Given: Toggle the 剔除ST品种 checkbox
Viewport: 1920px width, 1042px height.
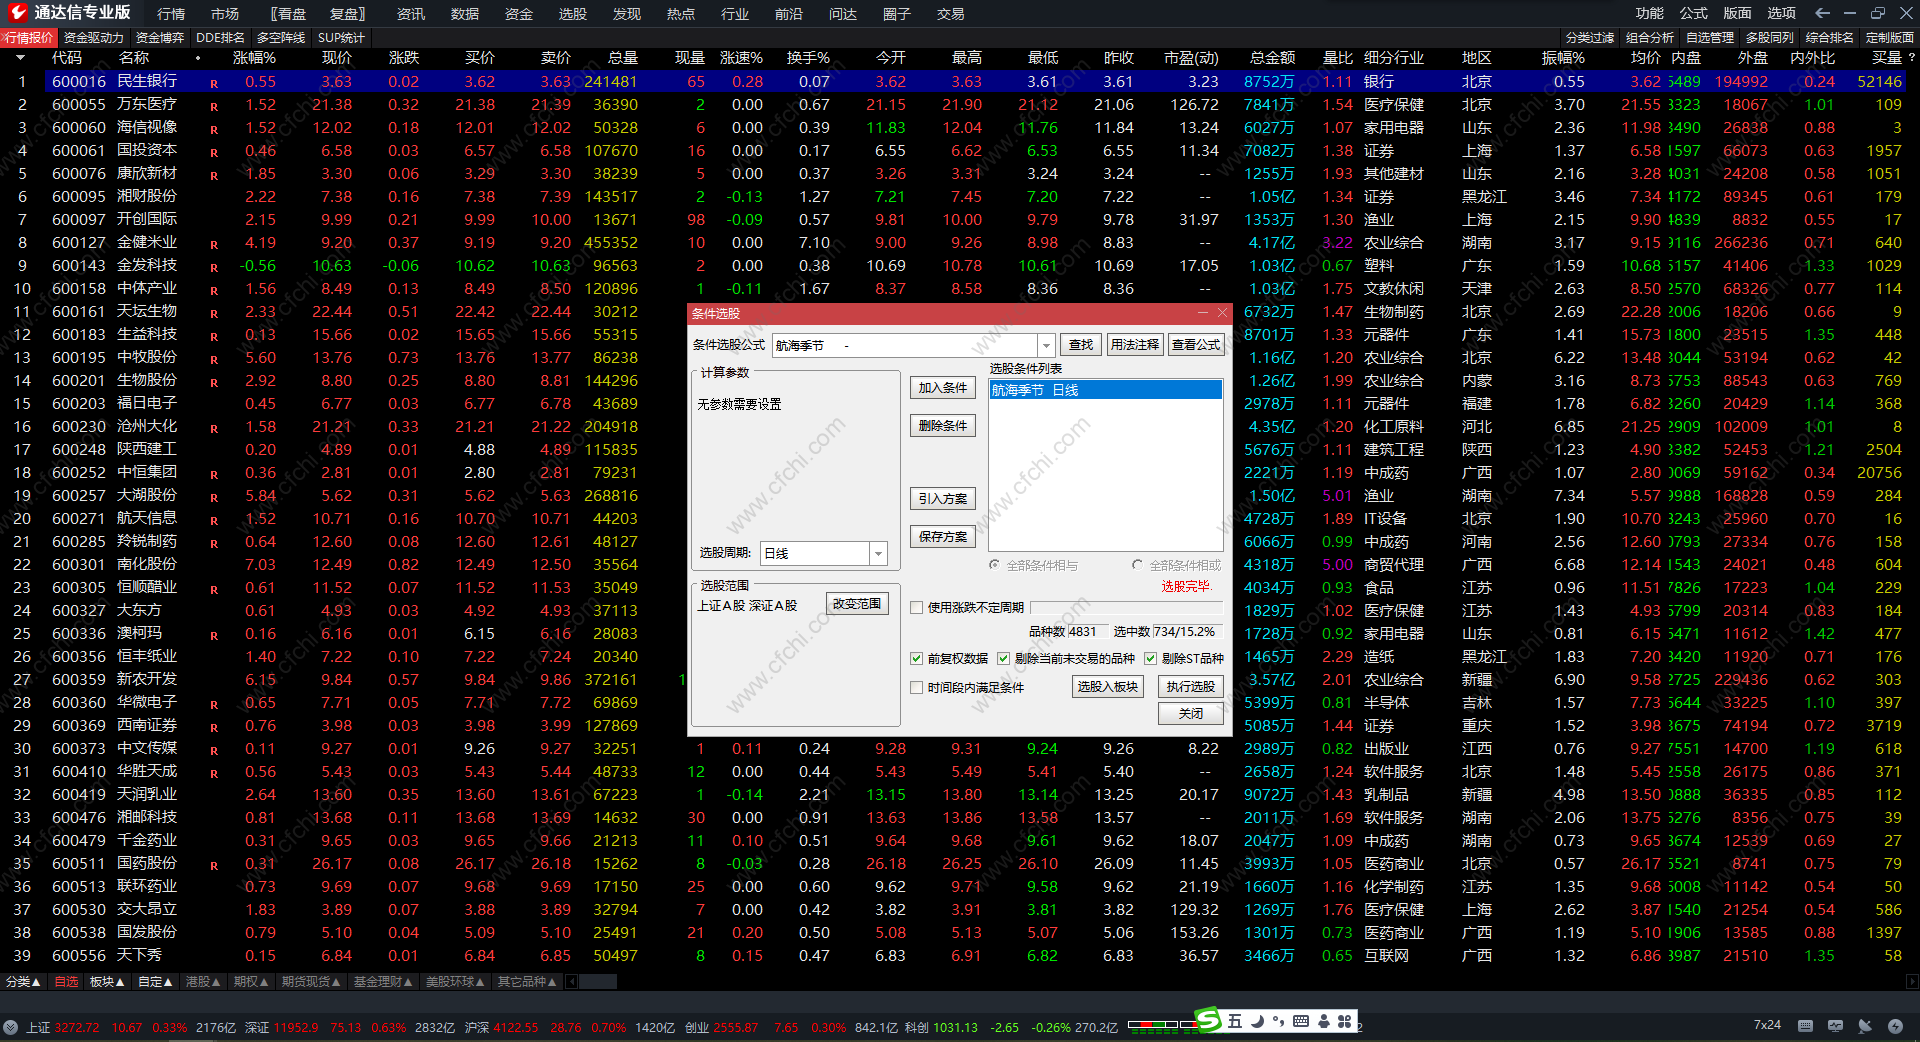Looking at the screenshot, I should point(1151,658).
